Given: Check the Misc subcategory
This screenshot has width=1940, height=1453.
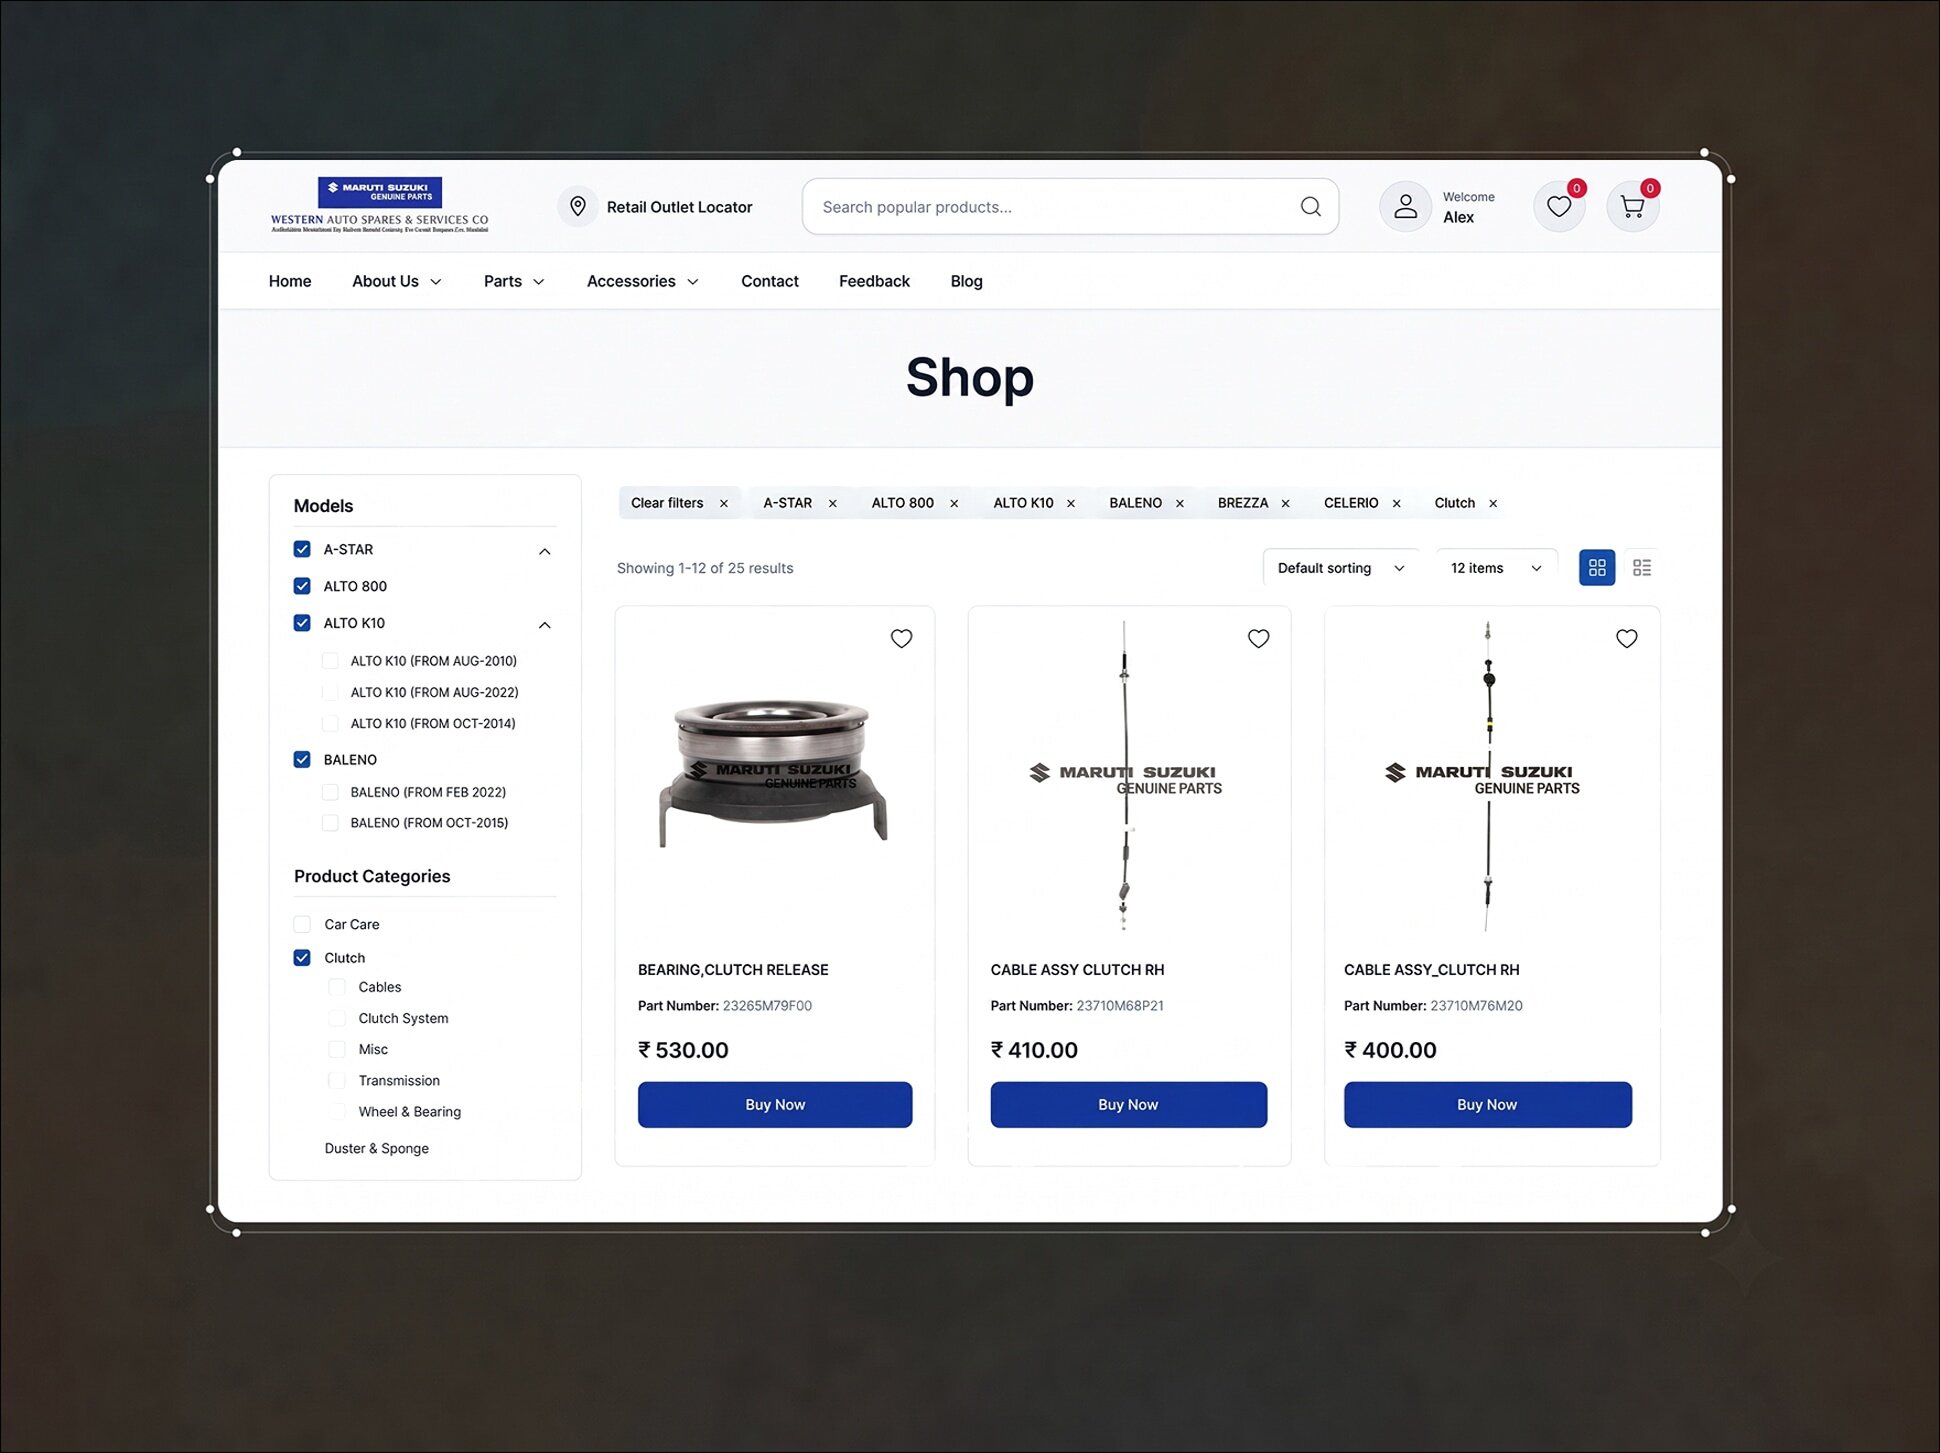Looking at the screenshot, I should pos(337,1049).
